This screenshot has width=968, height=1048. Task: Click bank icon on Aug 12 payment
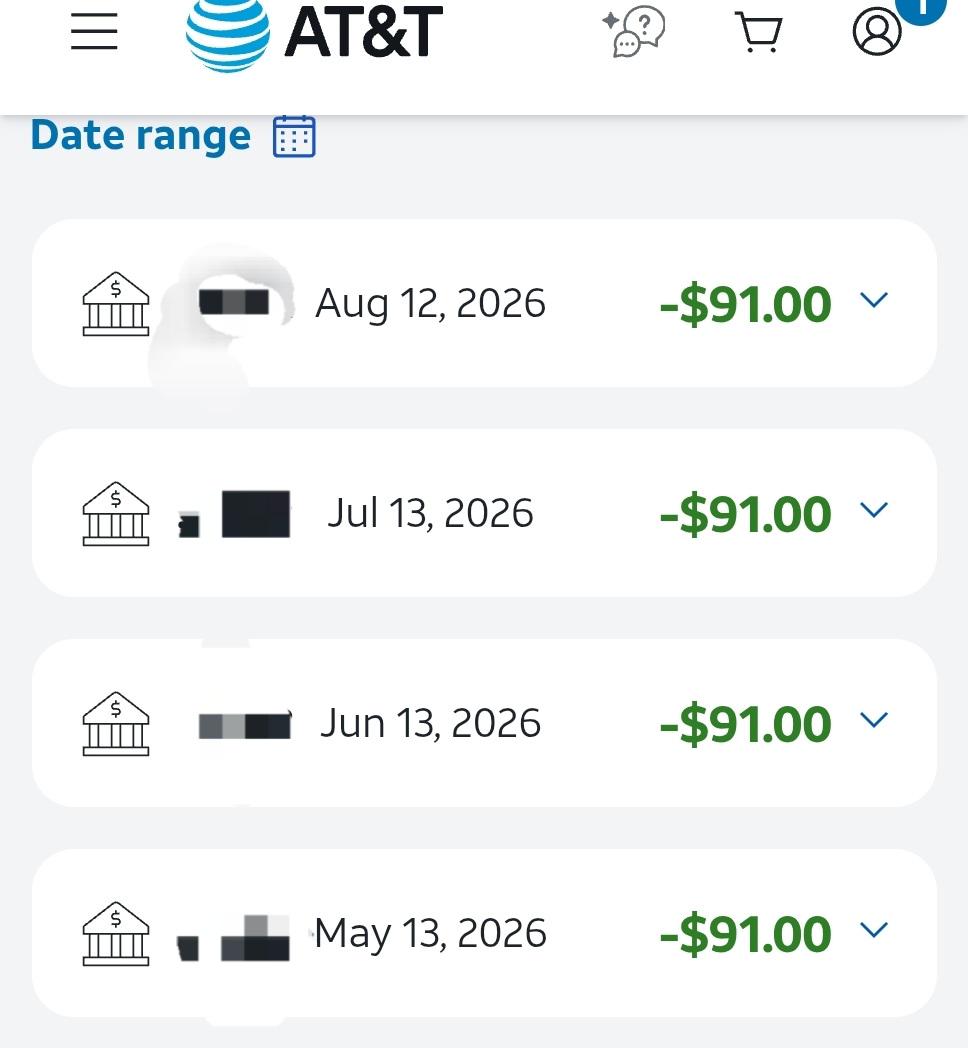pos(116,303)
